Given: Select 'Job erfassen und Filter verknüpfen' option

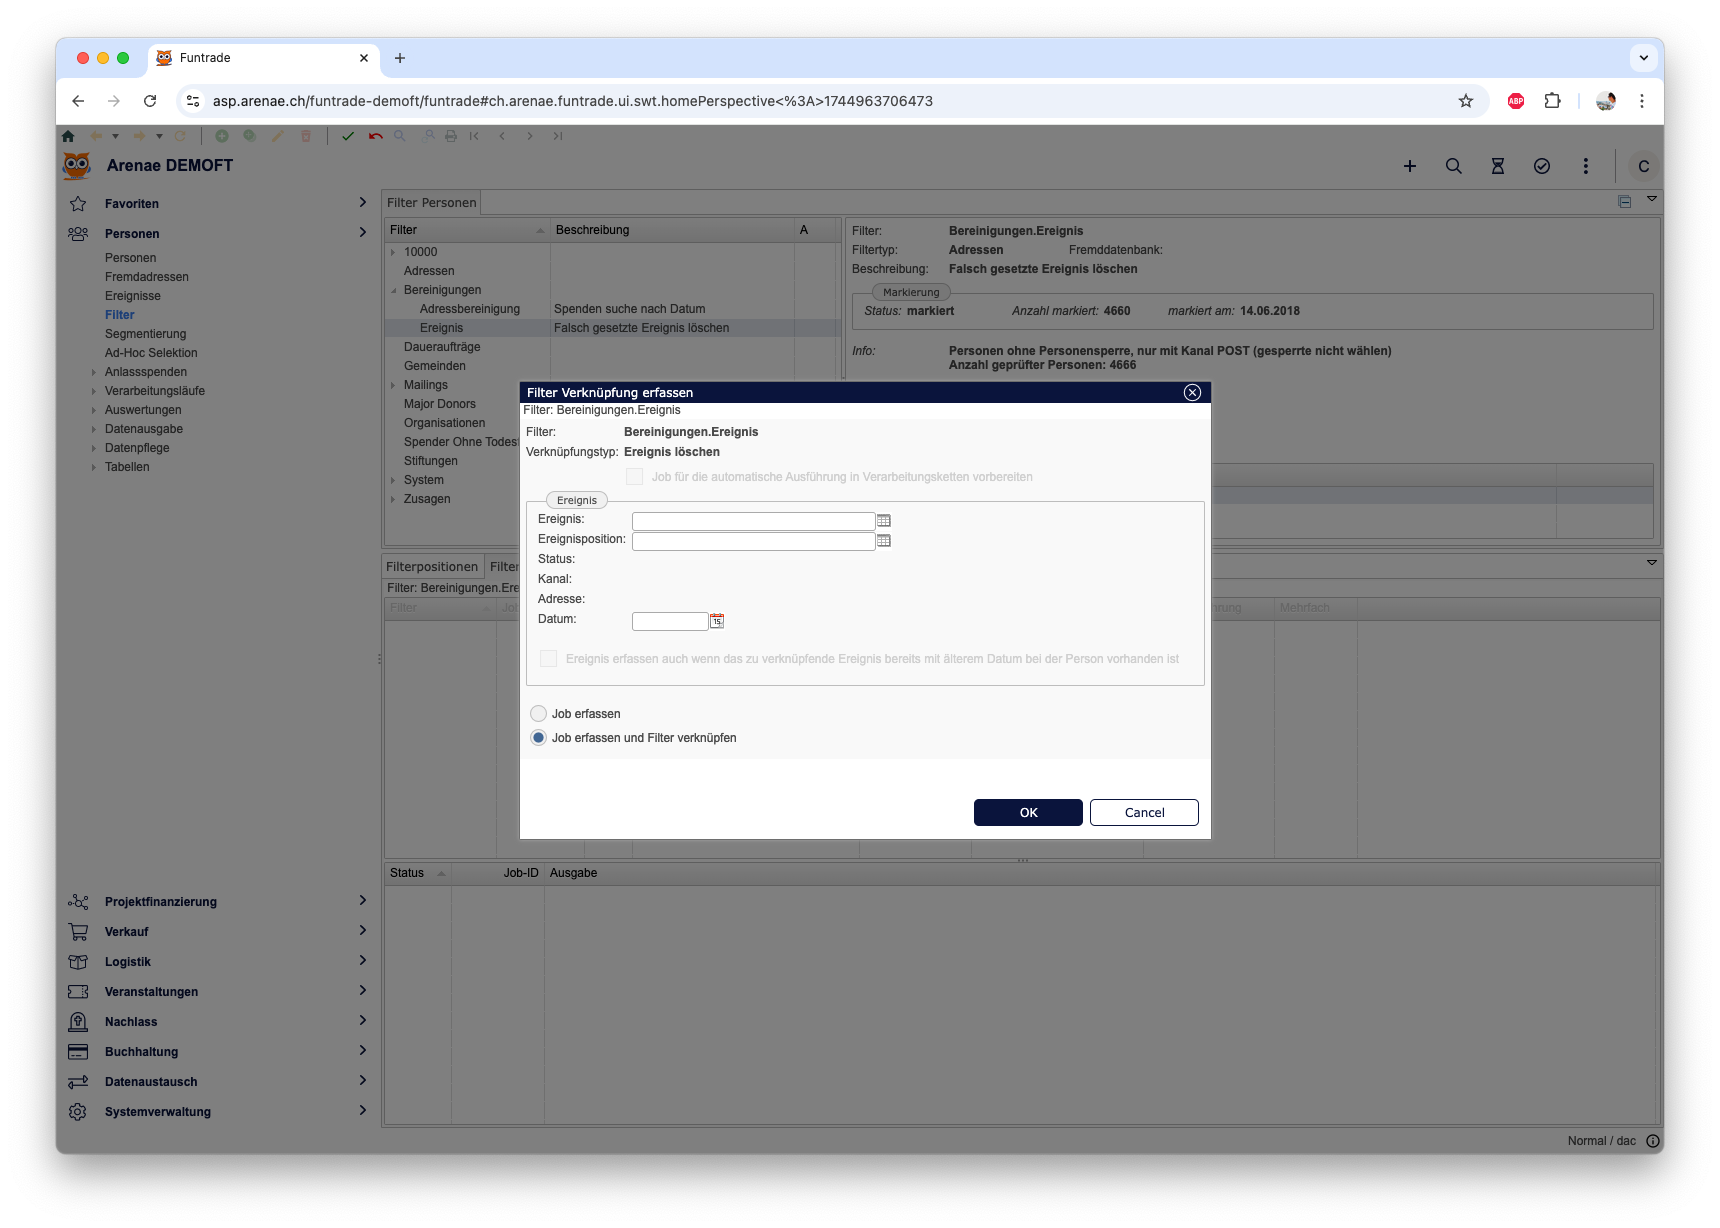Looking at the screenshot, I should point(539,738).
